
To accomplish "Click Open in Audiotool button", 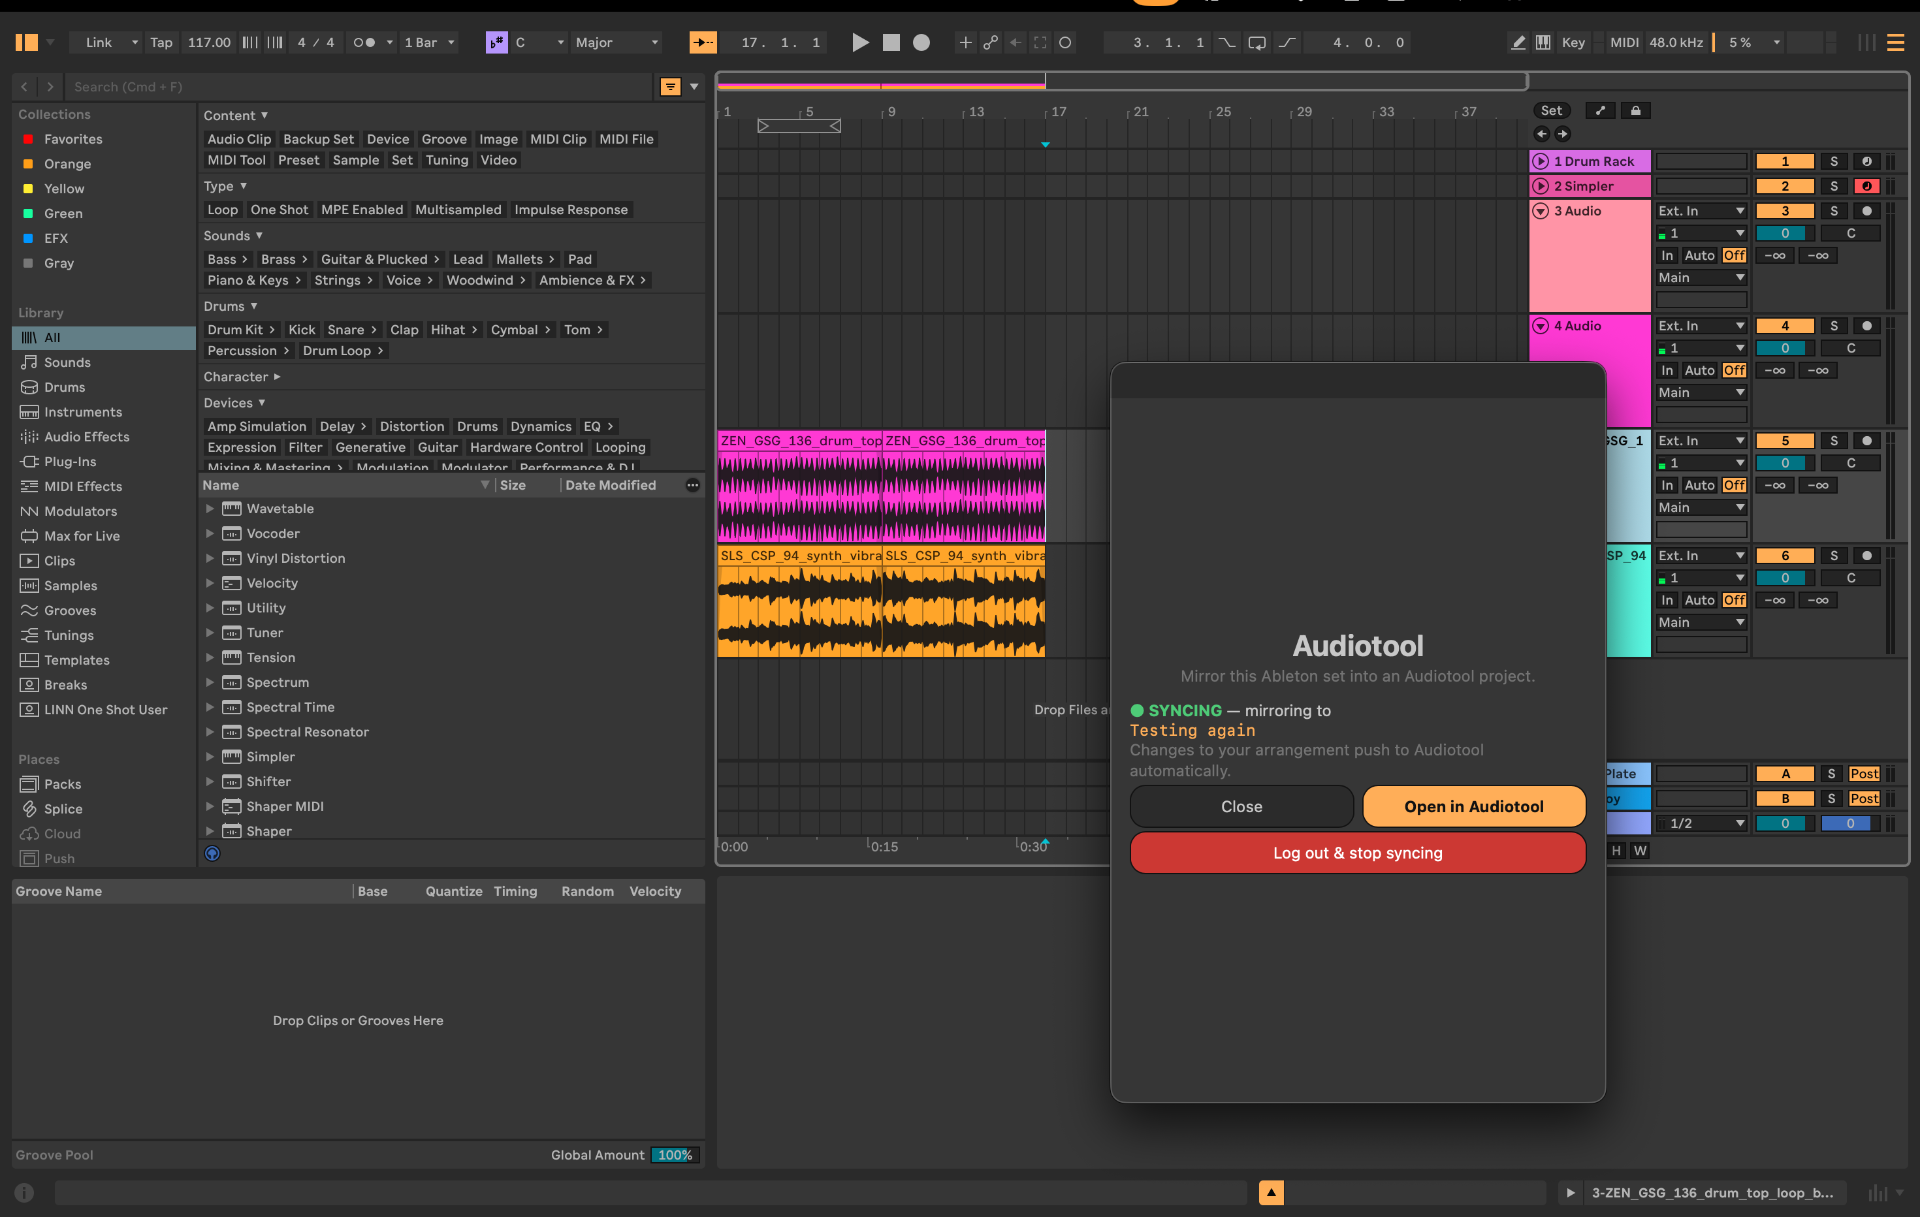I will point(1473,806).
